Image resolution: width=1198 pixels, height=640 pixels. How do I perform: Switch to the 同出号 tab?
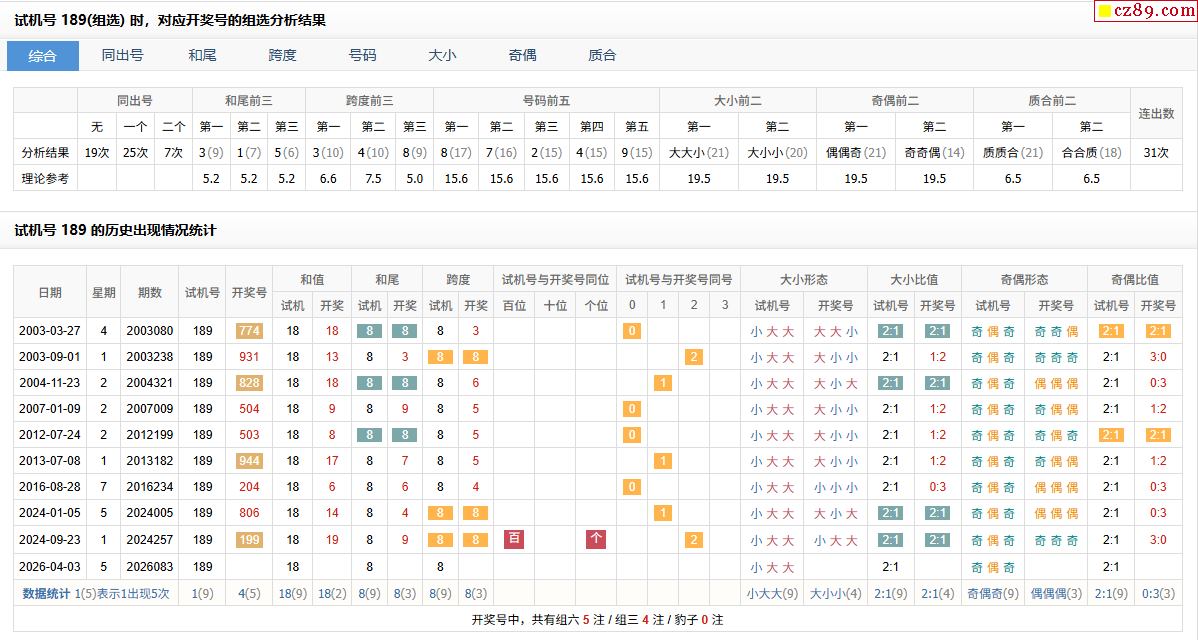point(122,56)
